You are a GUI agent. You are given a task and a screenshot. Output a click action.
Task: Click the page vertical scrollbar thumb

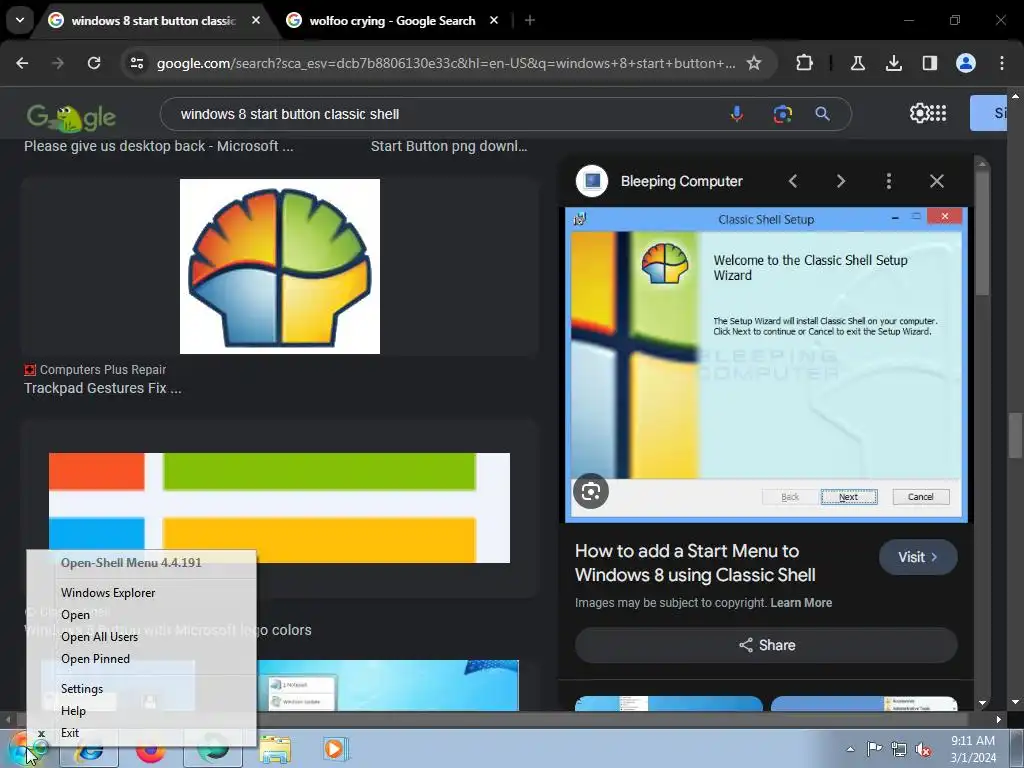[1015, 436]
